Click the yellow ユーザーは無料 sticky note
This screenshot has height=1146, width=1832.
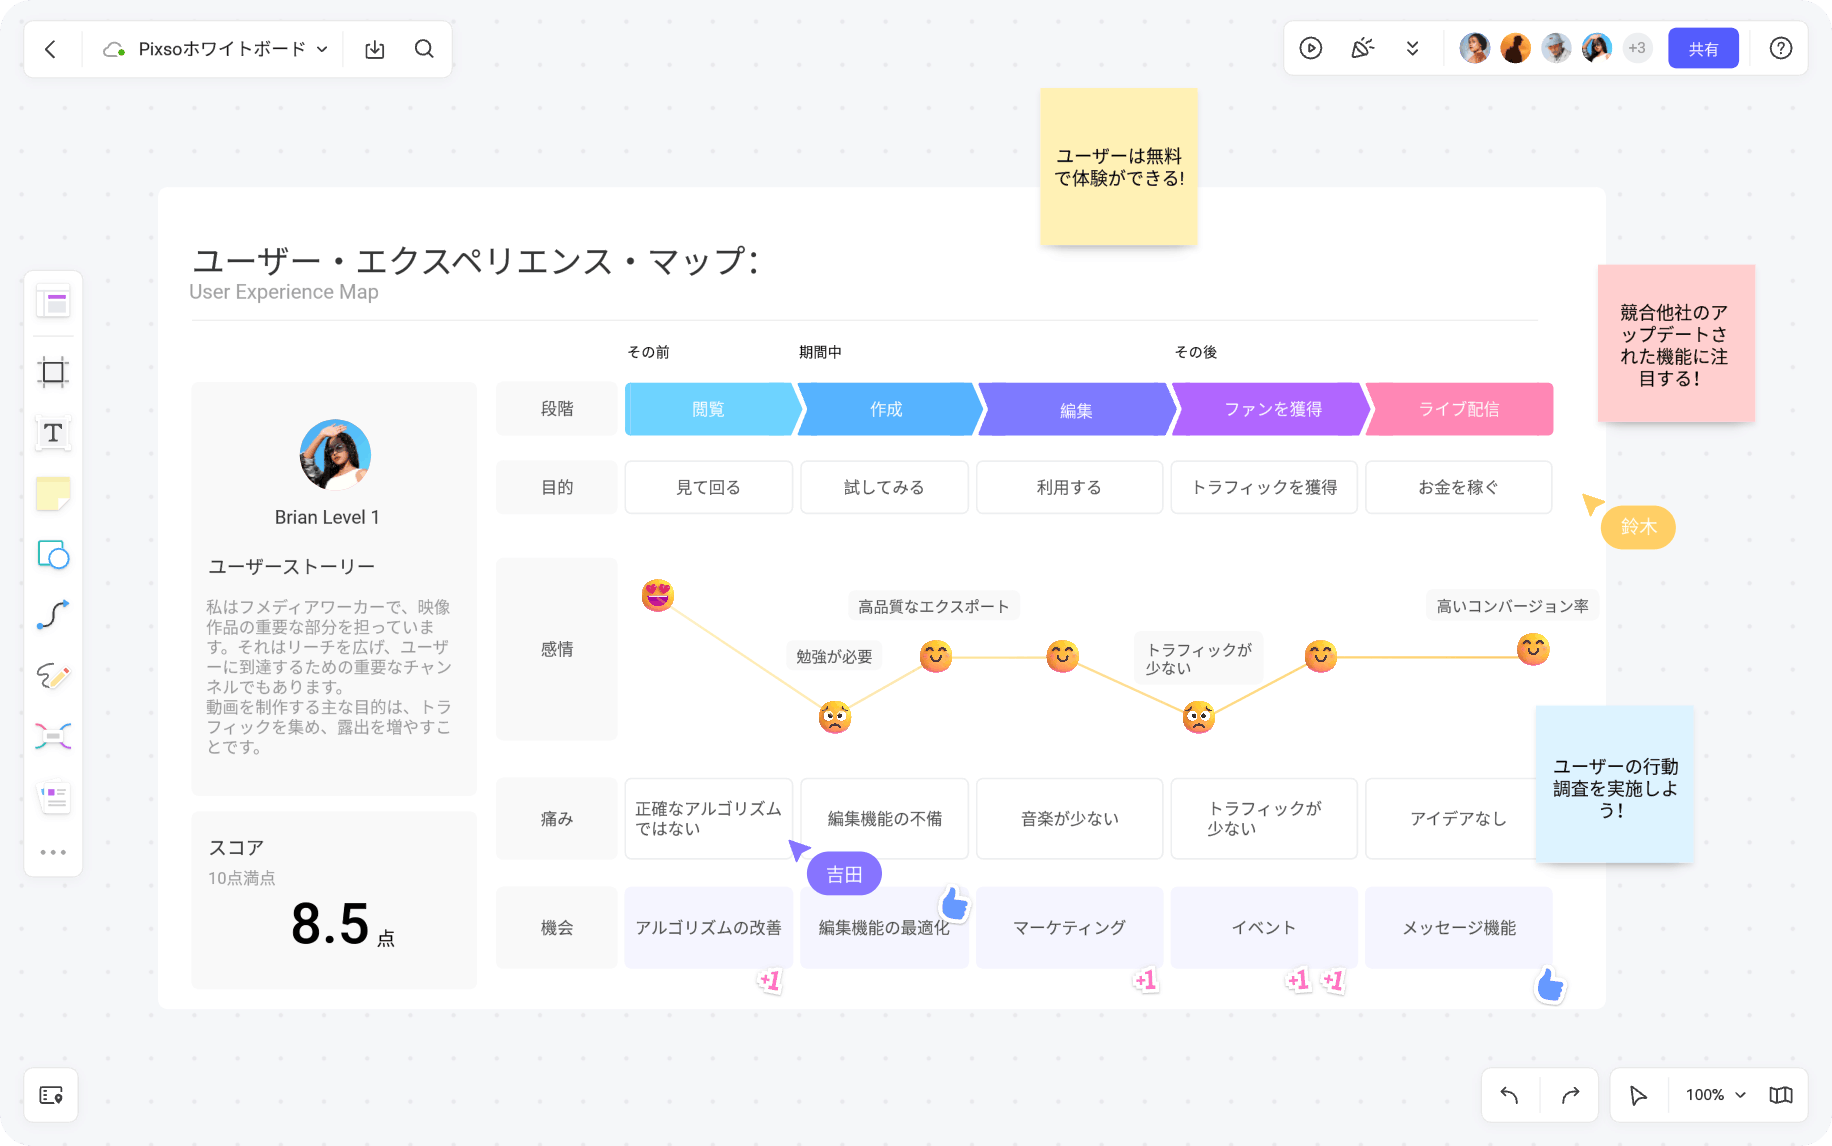[x=1119, y=167]
